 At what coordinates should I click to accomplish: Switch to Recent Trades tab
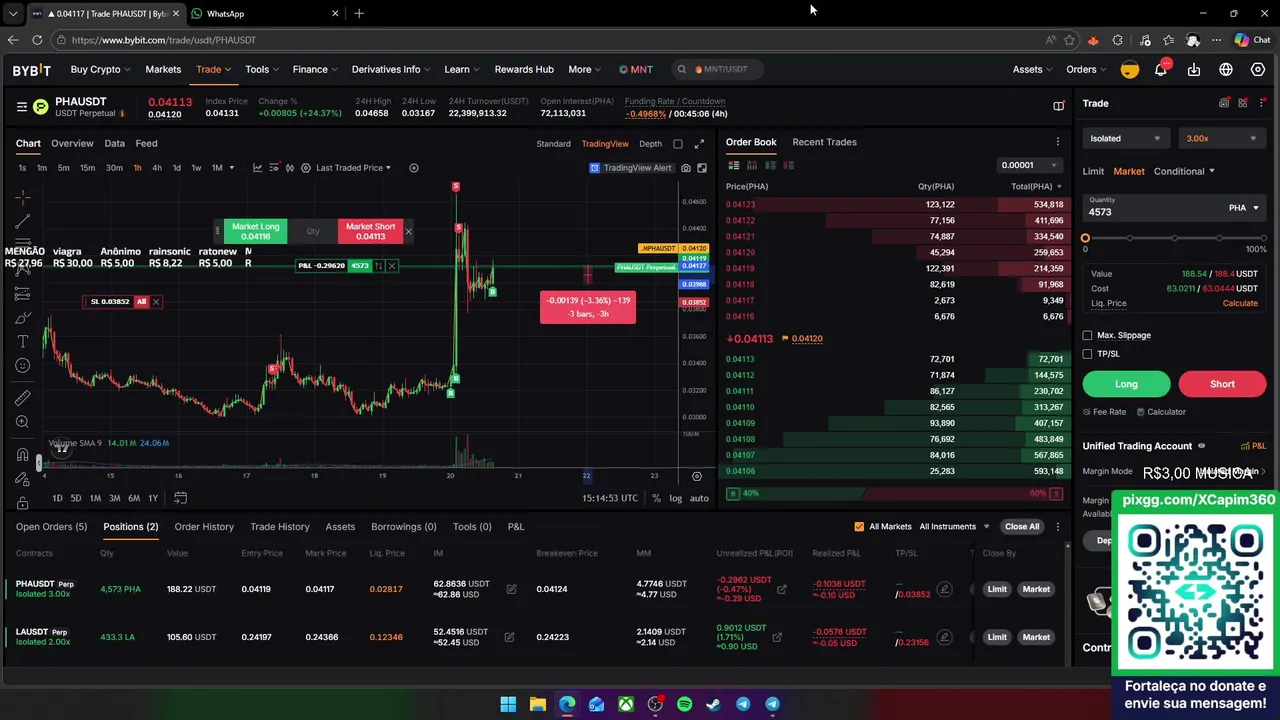[x=824, y=142]
